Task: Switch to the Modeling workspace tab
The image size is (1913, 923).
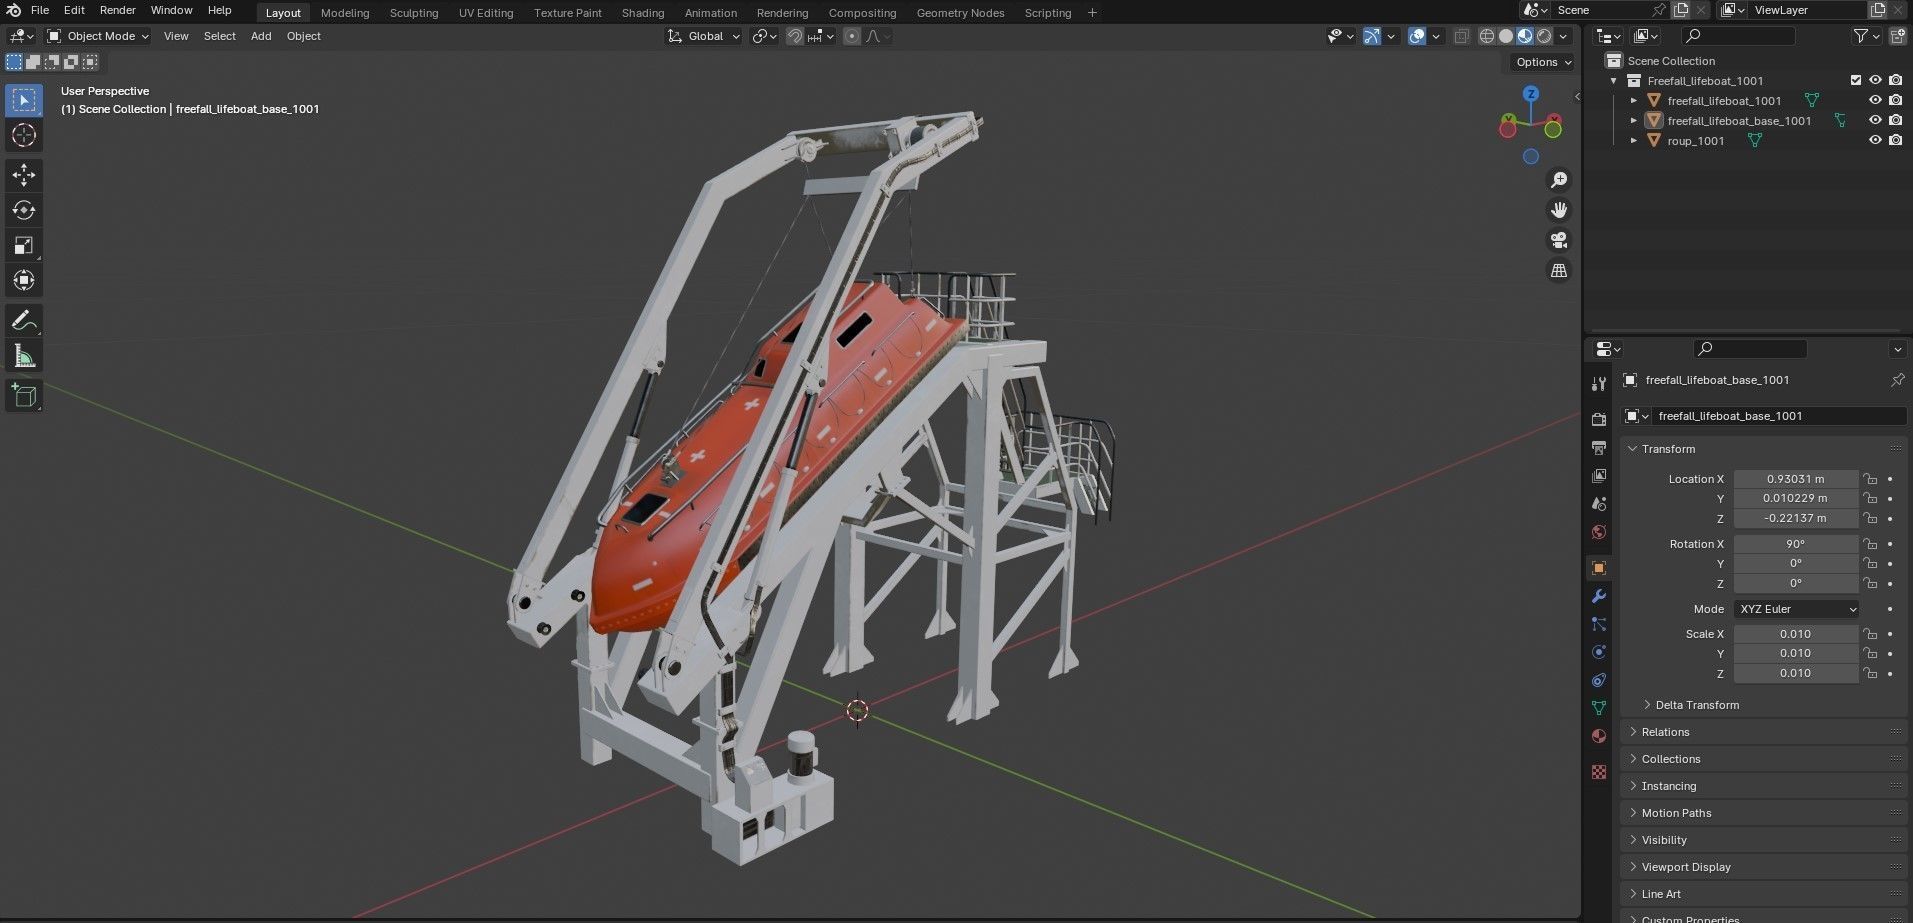Action: [x=345, y=13]
